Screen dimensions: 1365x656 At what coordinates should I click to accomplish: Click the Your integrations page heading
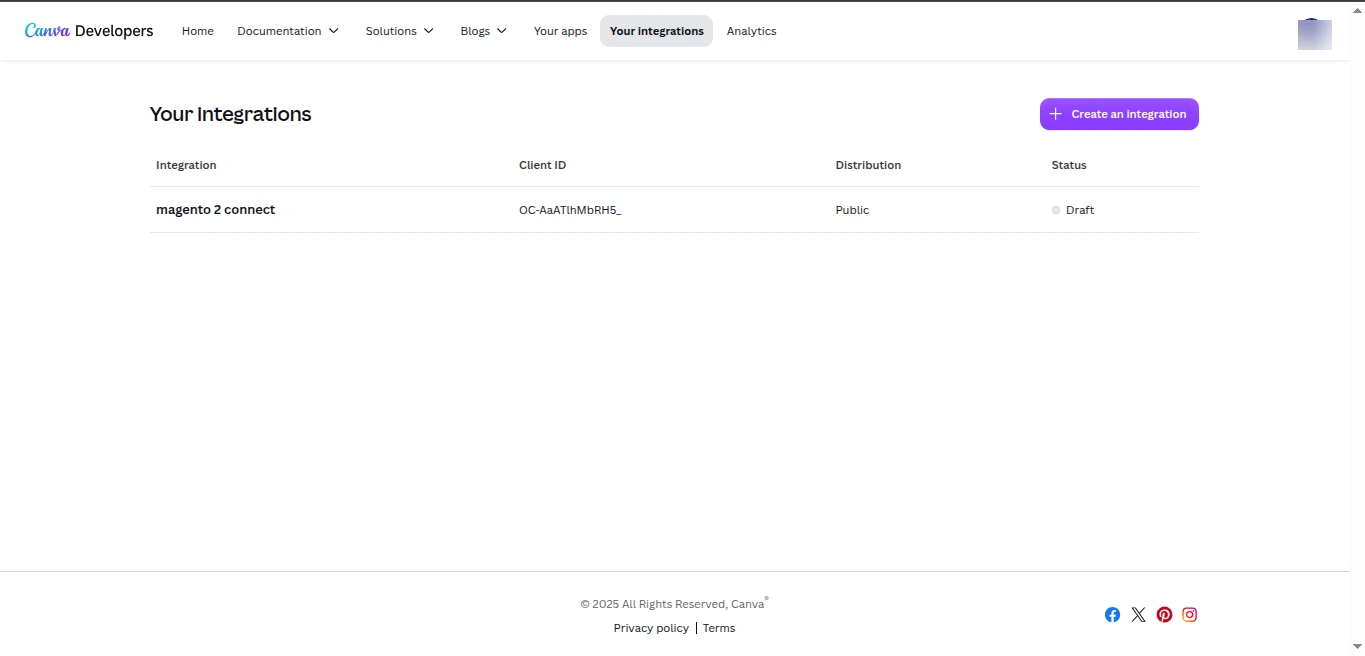[230, 114]
